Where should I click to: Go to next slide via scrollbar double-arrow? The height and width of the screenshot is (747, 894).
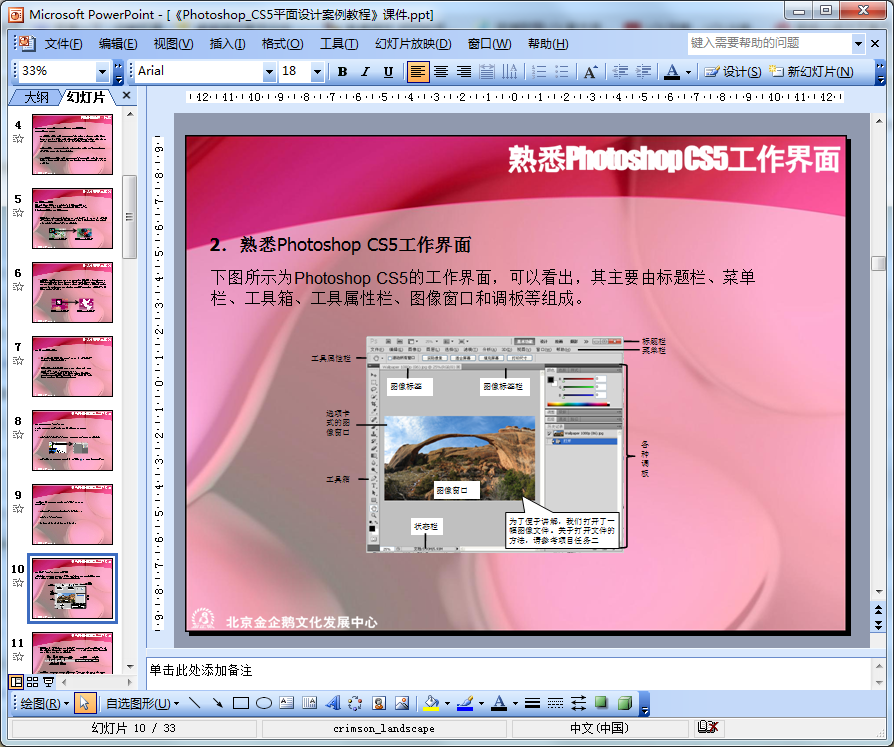coord(878,625)
